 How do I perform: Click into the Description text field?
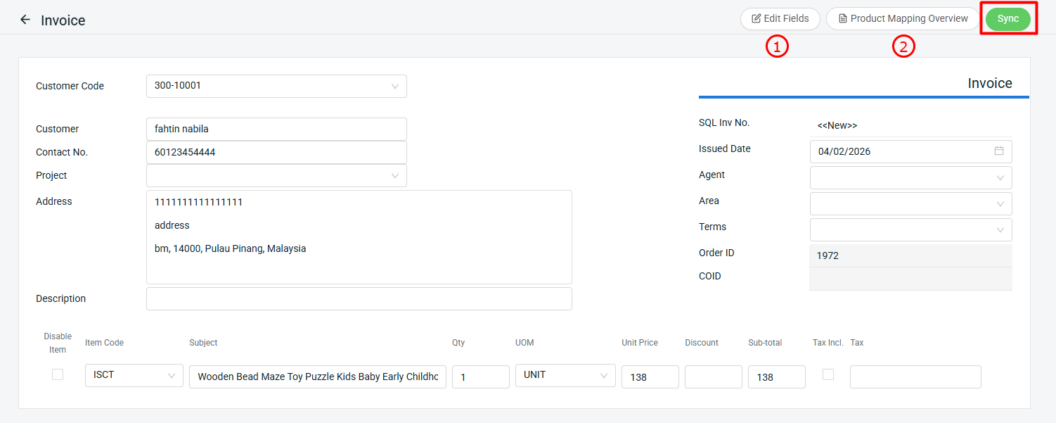[358, 299]
